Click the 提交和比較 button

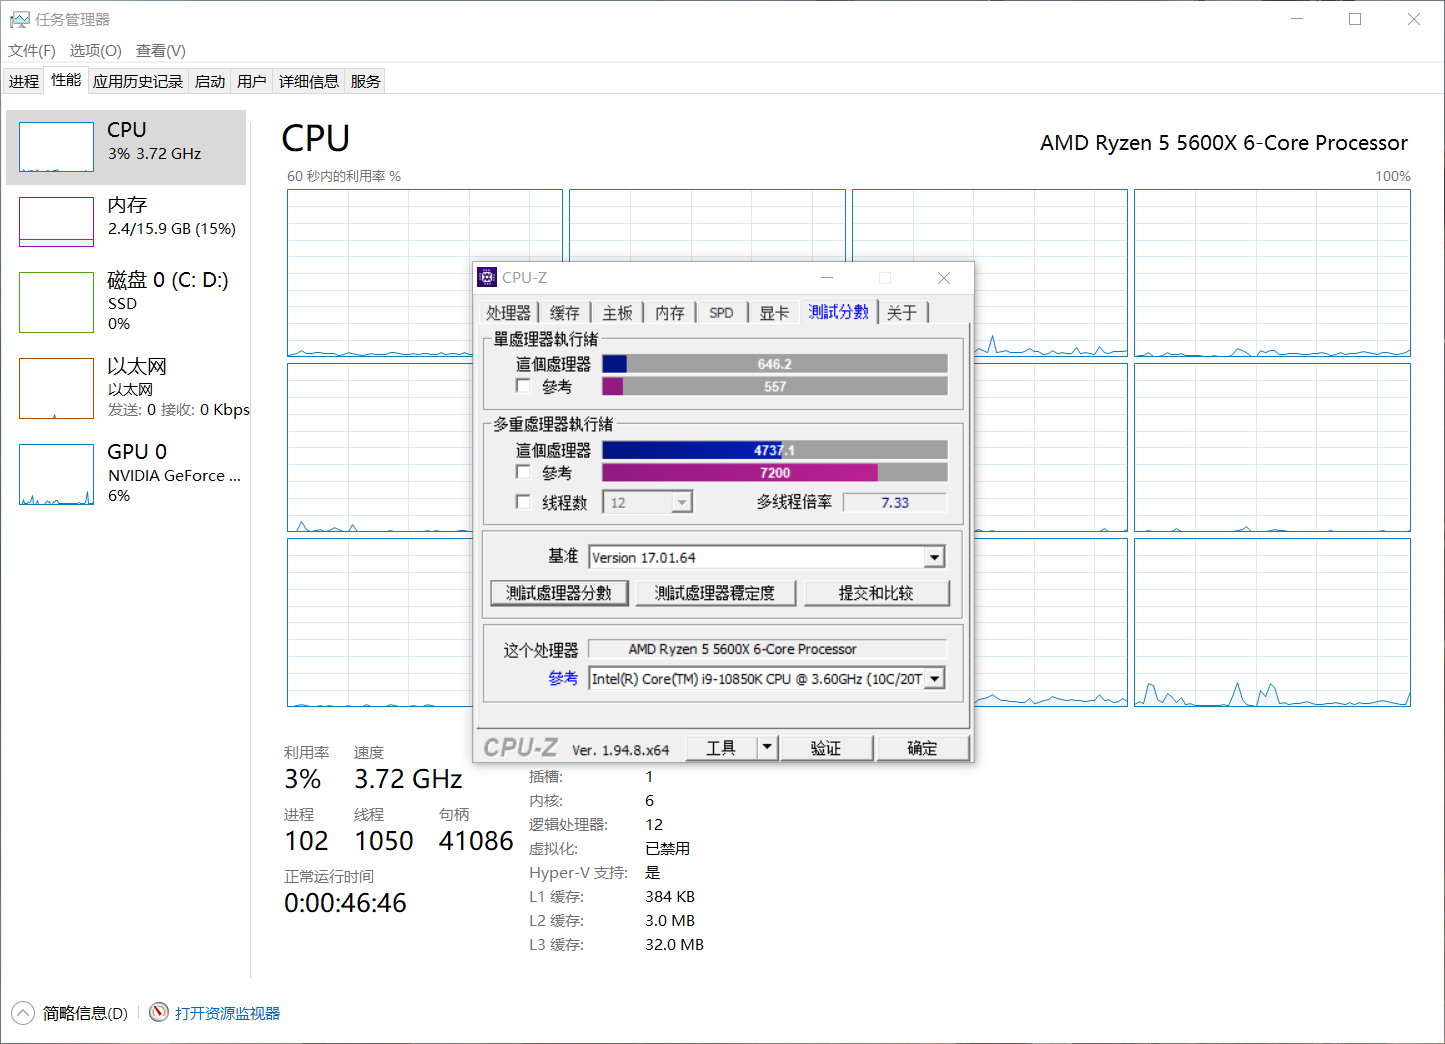pyautogui.click(x=876, y=593)
